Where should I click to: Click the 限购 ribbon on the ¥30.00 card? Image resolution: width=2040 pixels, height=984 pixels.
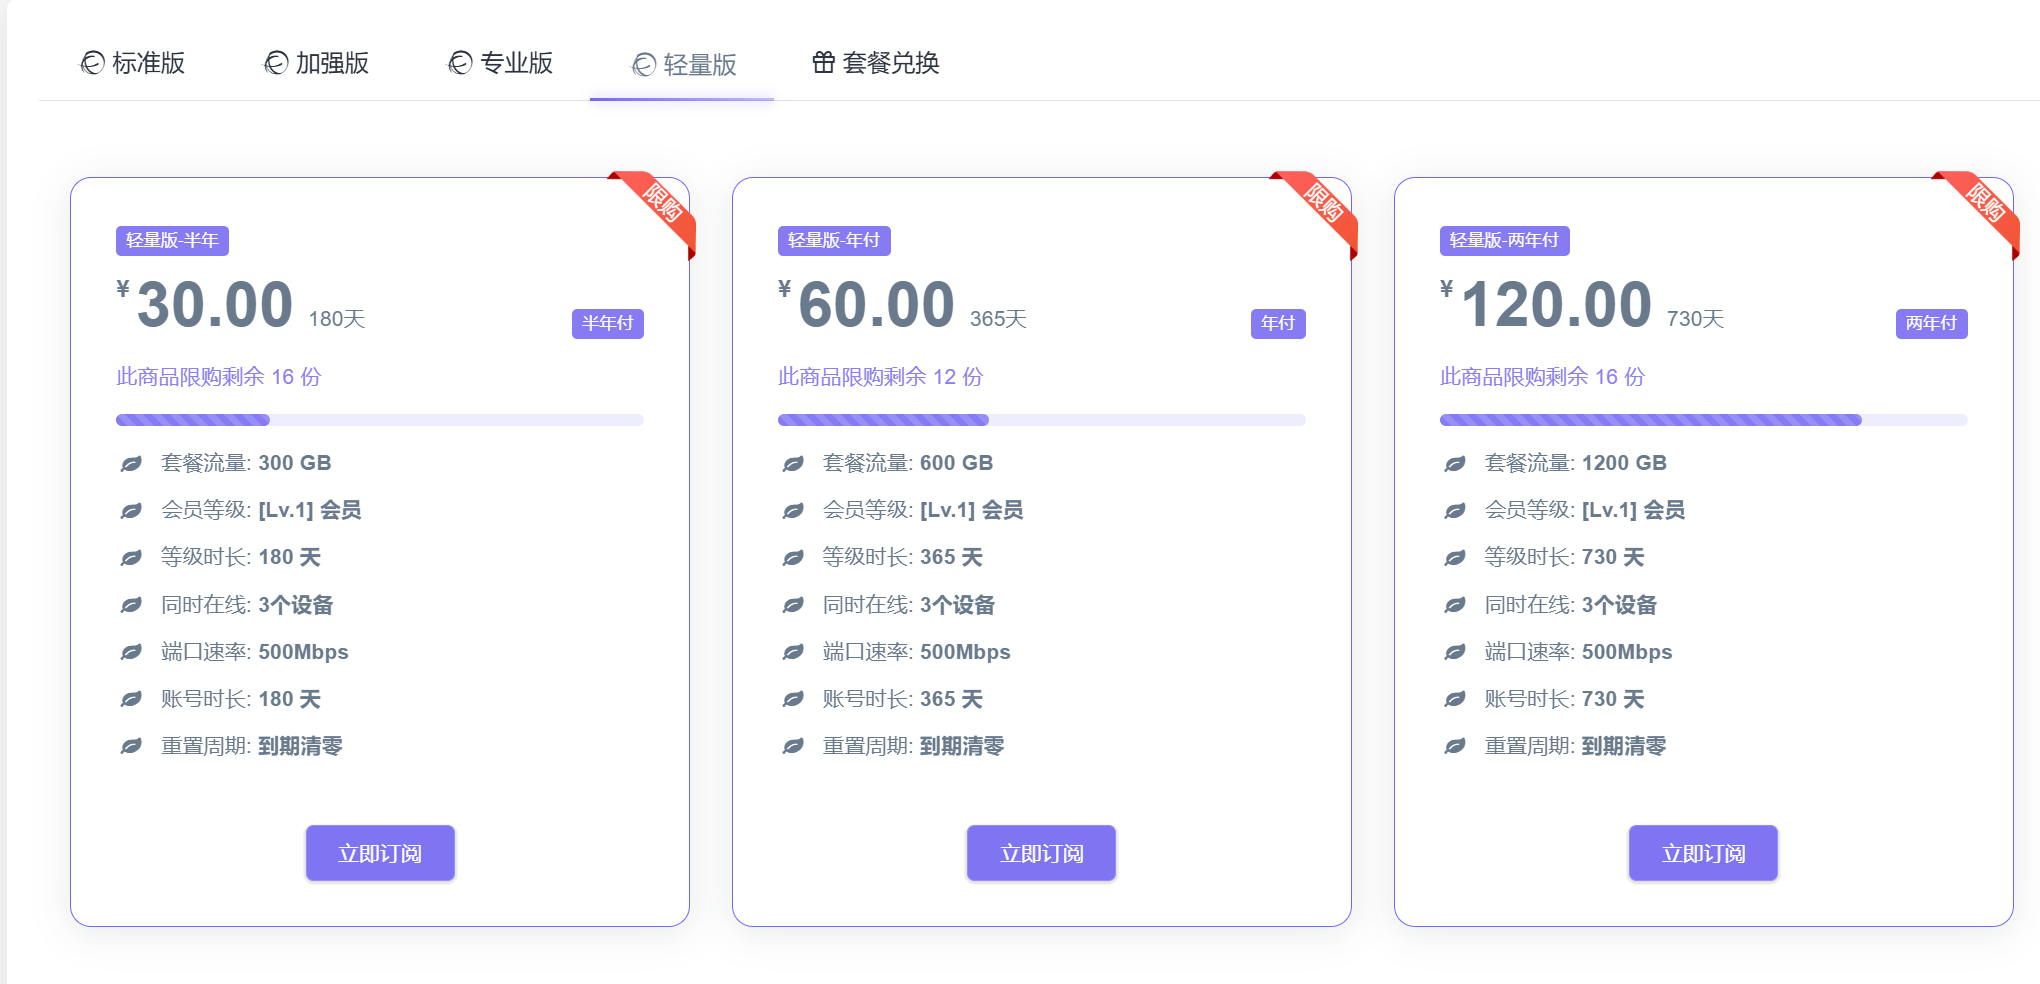click(662, 204)
